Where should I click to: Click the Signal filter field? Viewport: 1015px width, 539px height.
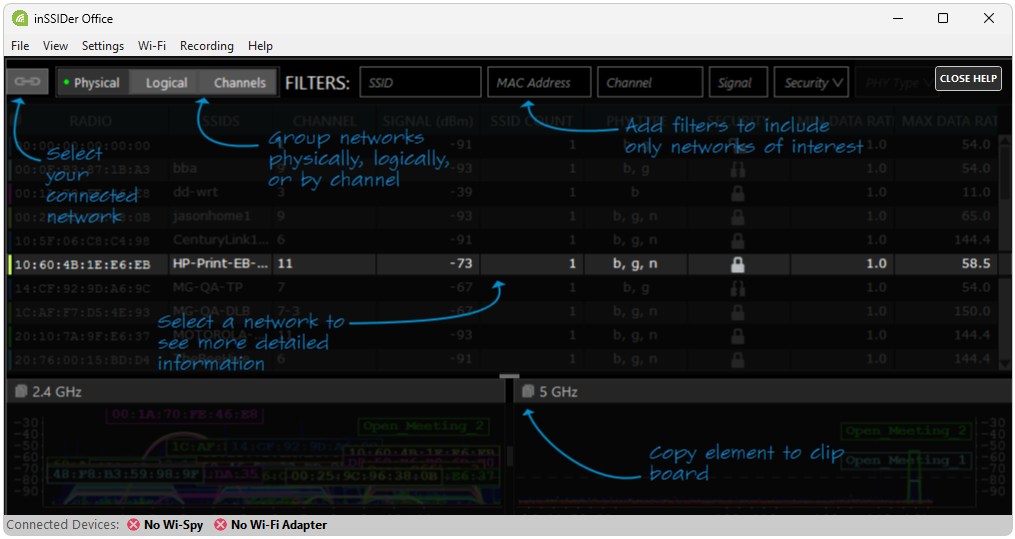[x=739, y=82]
